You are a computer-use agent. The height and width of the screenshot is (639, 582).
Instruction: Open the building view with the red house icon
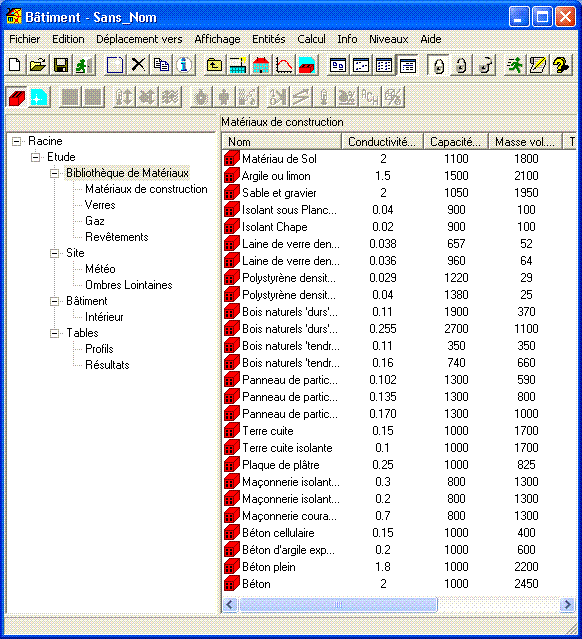(x=261, y=65)
